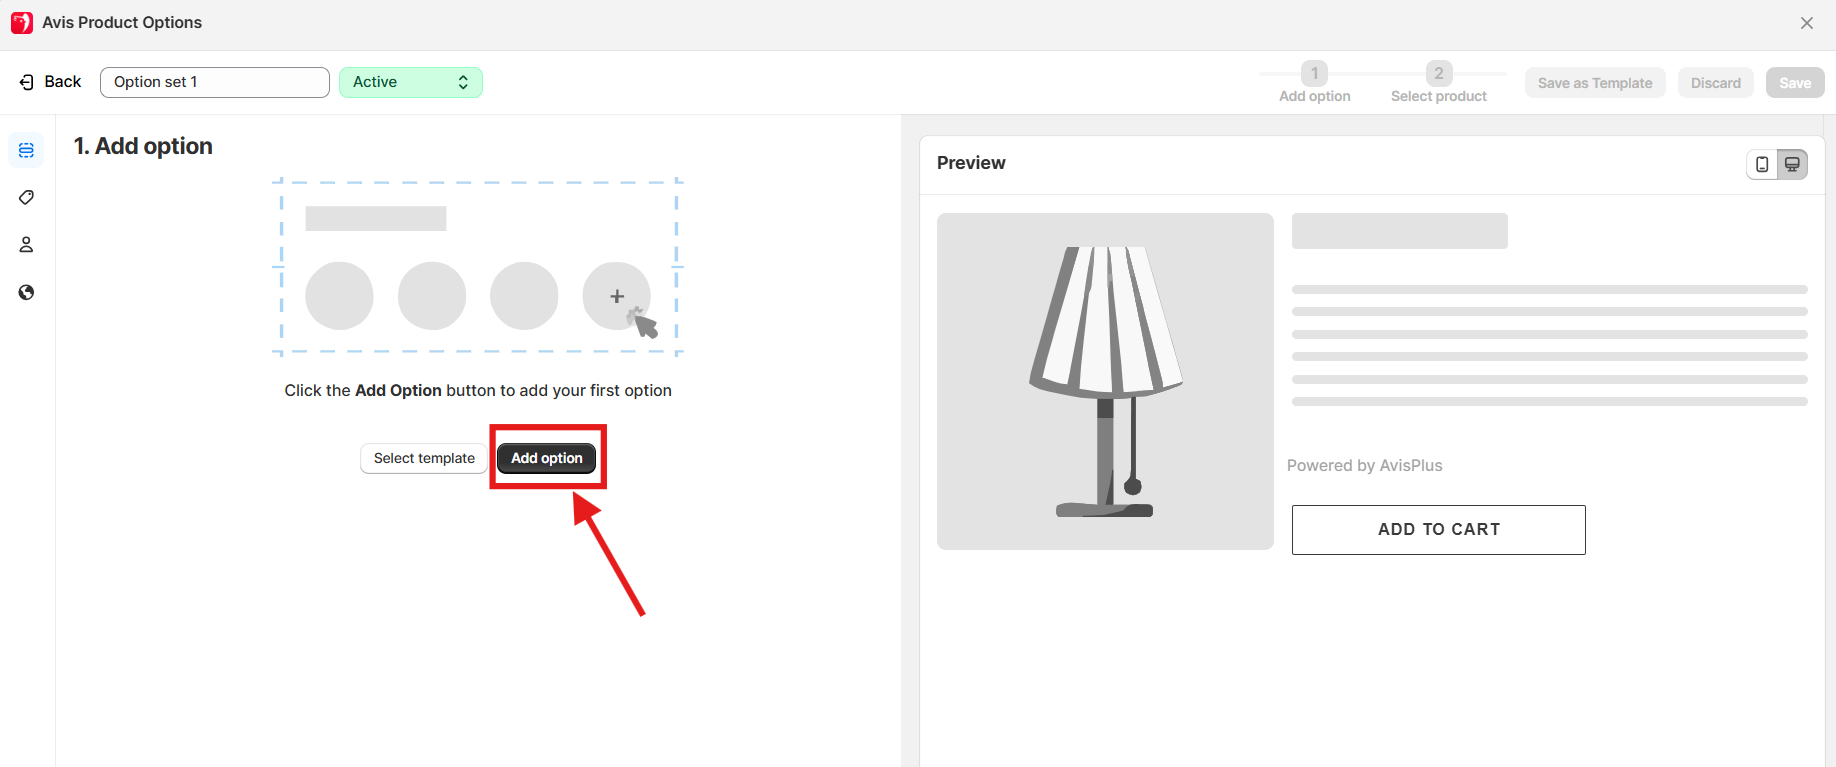The image size is (1836, 767).
Task: Close the Avis Product Options window
Action: coord(1806,23)
